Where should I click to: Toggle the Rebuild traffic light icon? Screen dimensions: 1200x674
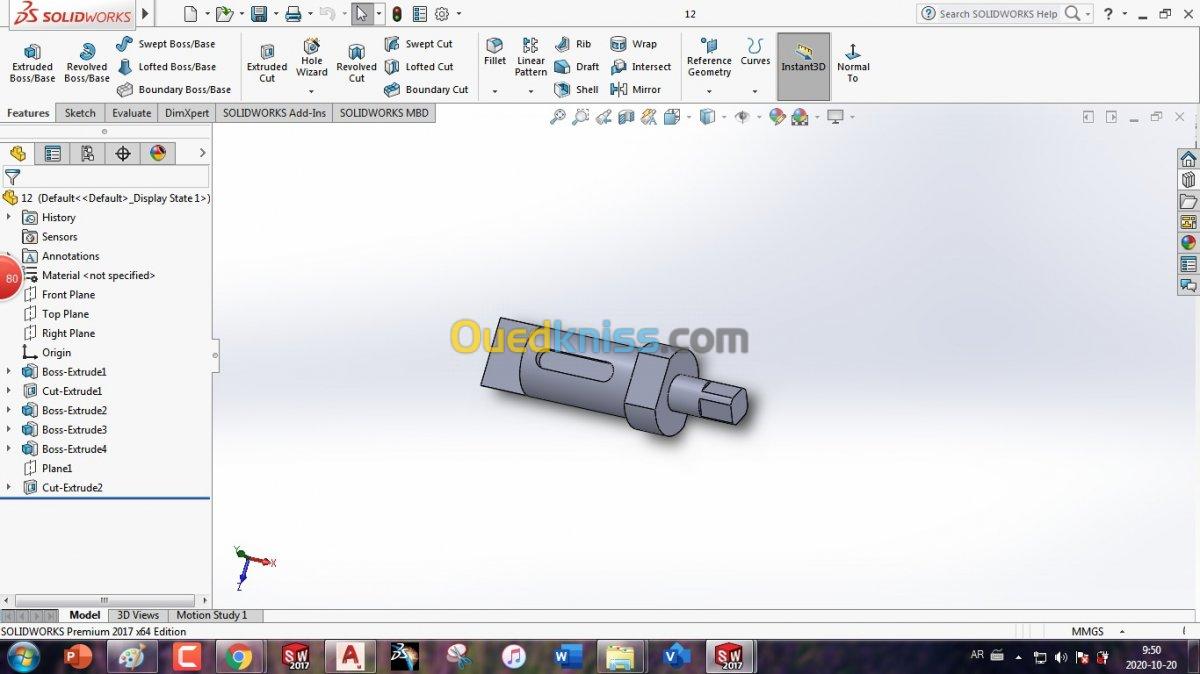[397, 14]
